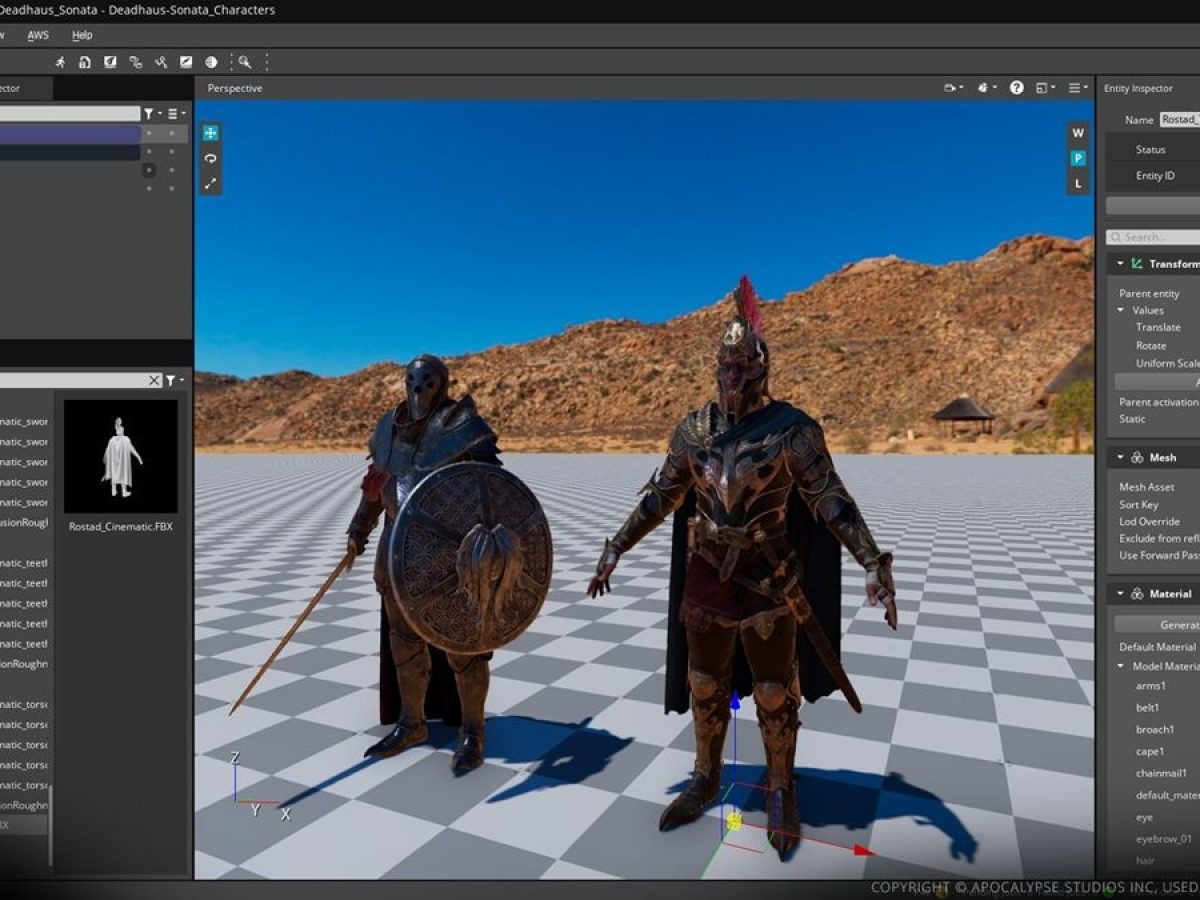The image size is (1200, 900).
Task: Open the asset browser filter dropdown
Action: (175, 380)
